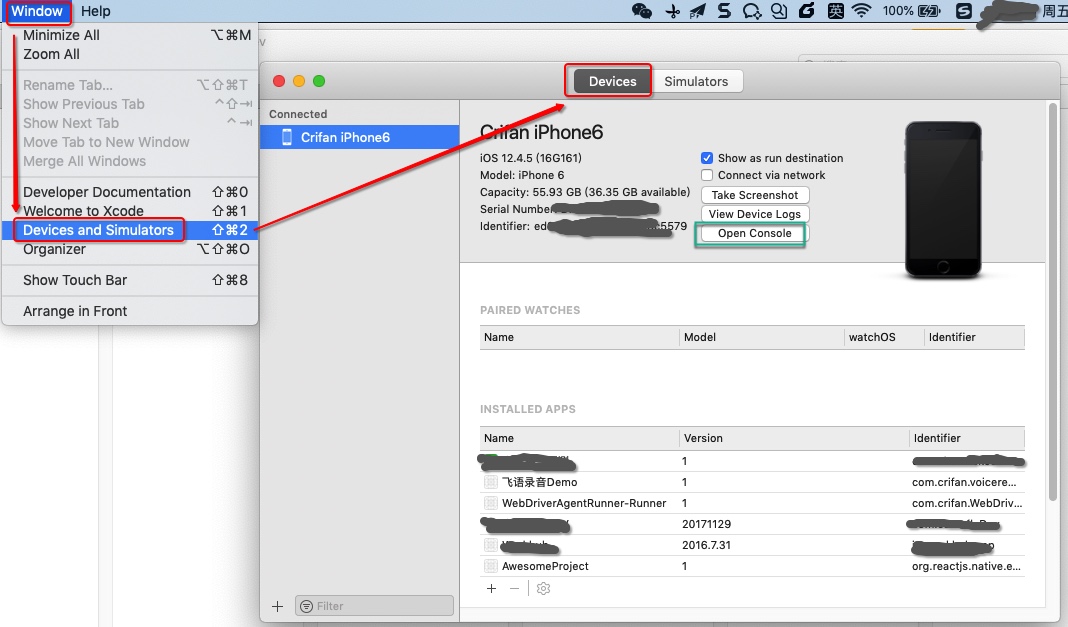Click the AwesomeProject app icon
The width and height of the screenshot is (1068, 627).
coord(490,566)
